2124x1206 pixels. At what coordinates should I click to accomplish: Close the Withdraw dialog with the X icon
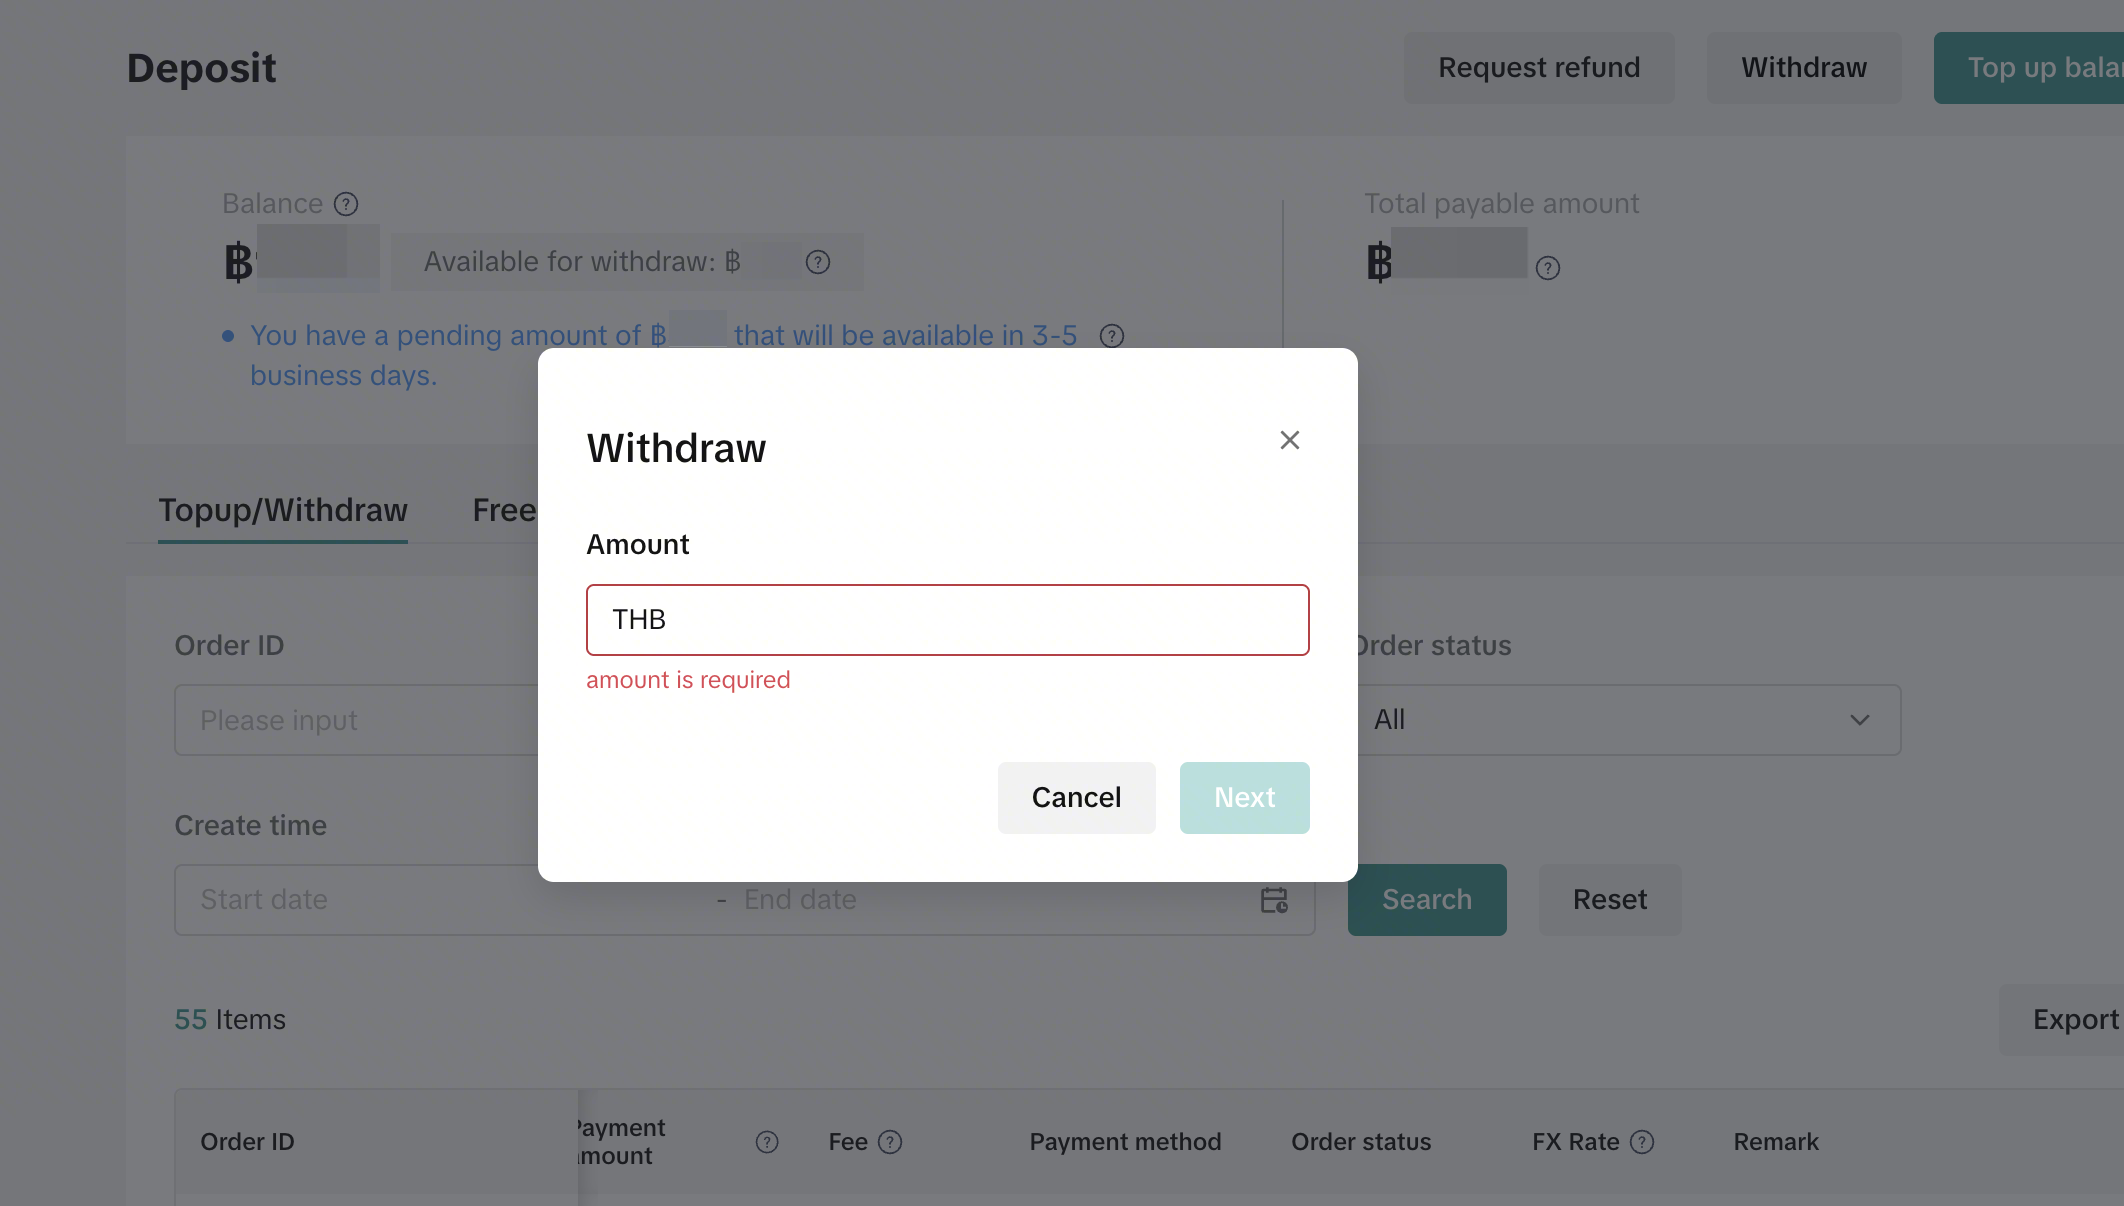pyautogui.click(x=1289, y=440)
